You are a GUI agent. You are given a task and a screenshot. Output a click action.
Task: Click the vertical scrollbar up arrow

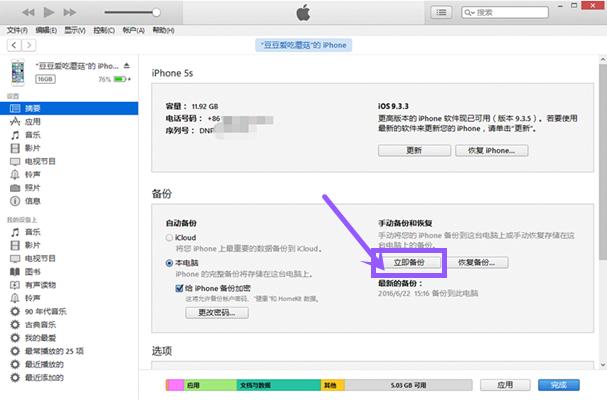pyautogui.click(x=603, y=60)
